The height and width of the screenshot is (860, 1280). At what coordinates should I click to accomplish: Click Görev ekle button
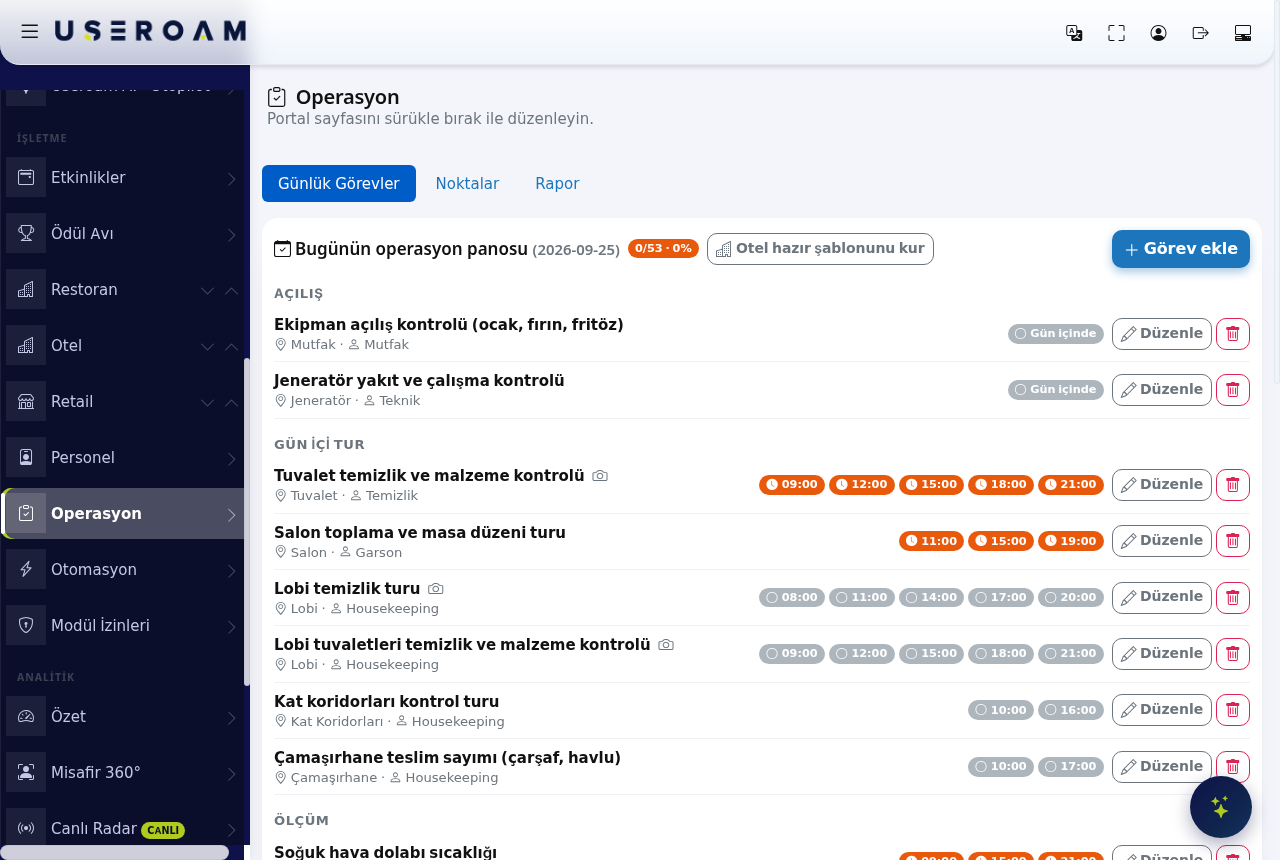tap(1181, 249)
